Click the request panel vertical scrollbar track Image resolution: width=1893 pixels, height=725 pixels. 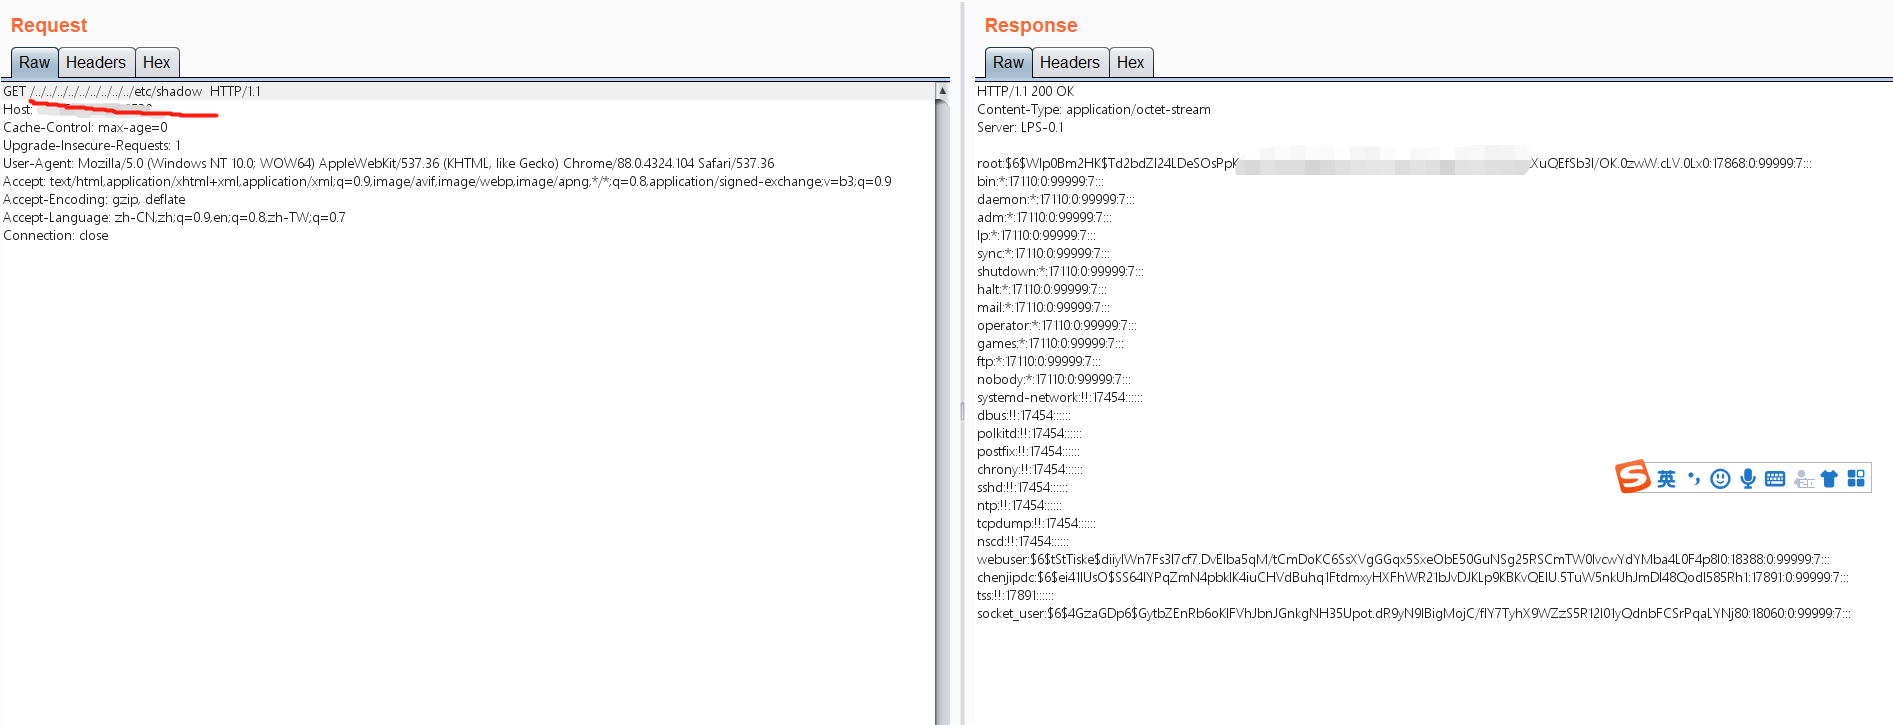[942, 410]
